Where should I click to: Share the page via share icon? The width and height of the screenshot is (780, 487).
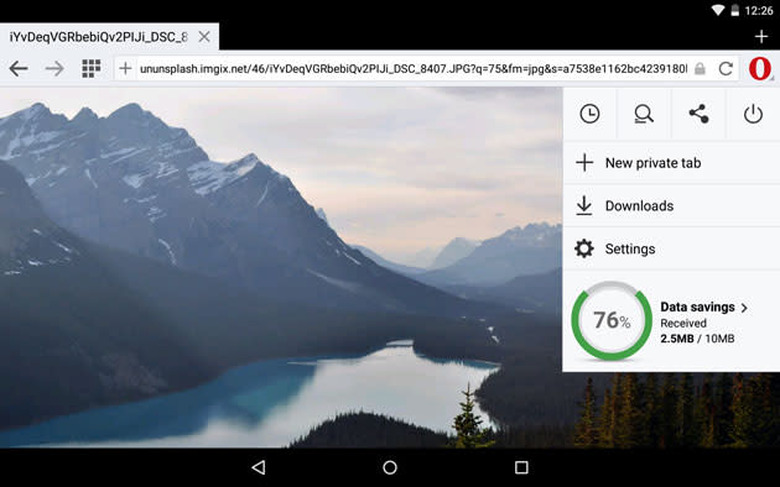(x=699, y=114)
